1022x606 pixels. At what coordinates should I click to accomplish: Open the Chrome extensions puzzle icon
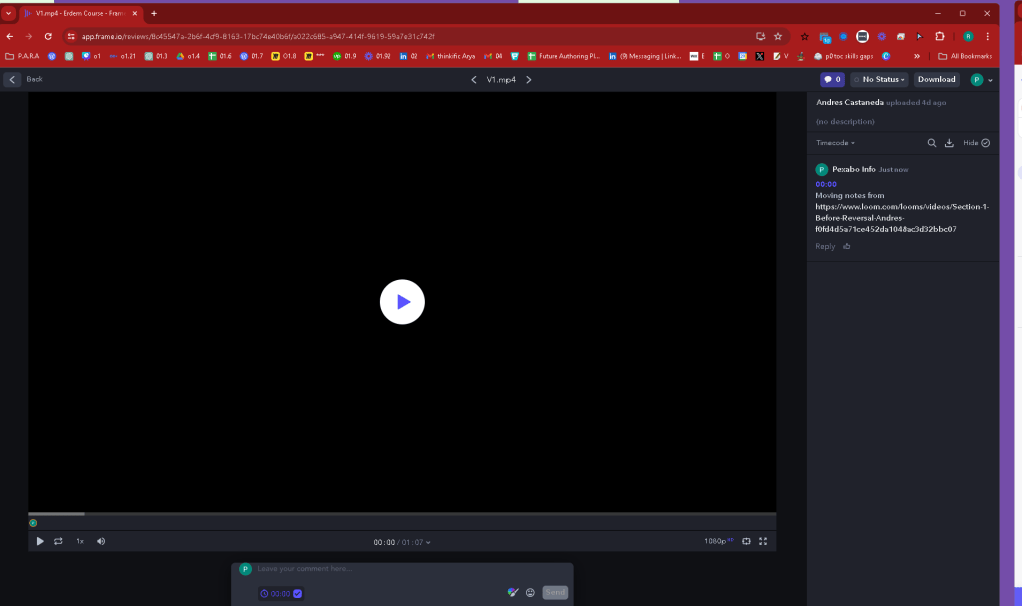939,36
